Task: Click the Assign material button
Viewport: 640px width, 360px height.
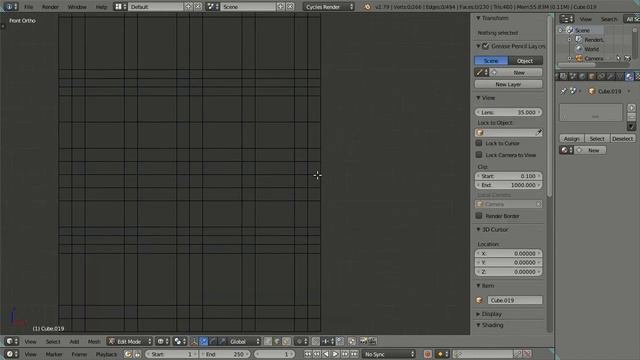Action: [x=571, y=139]
